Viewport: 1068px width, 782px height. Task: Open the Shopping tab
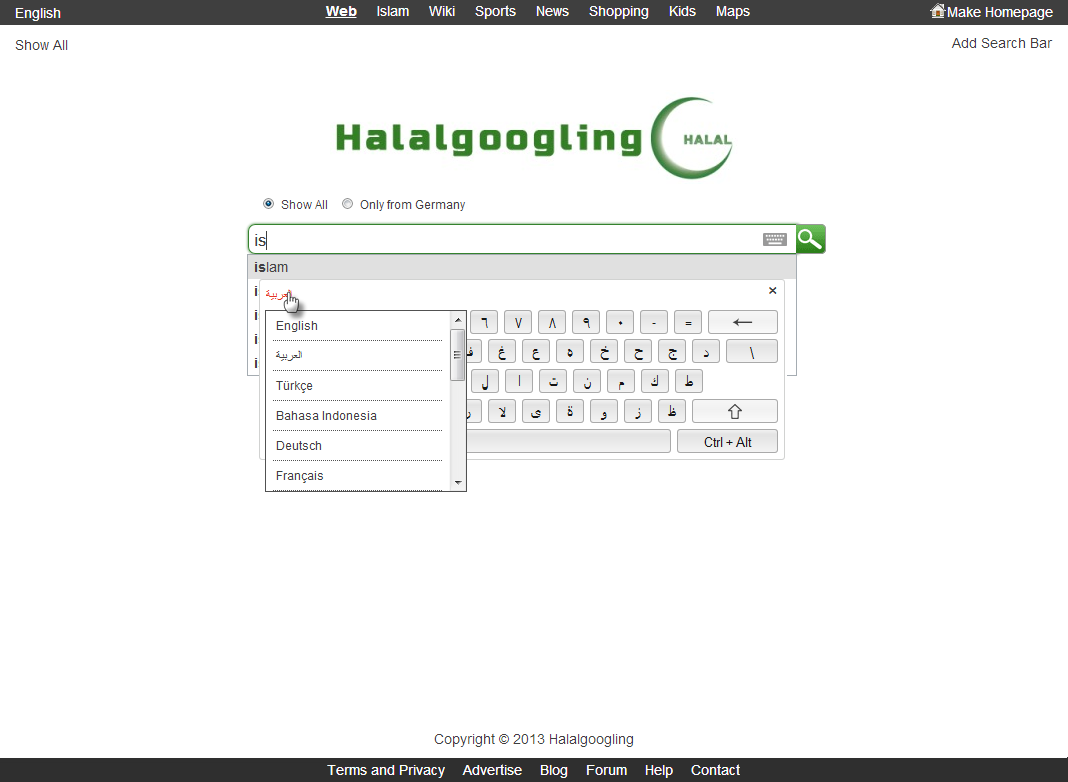619,12
